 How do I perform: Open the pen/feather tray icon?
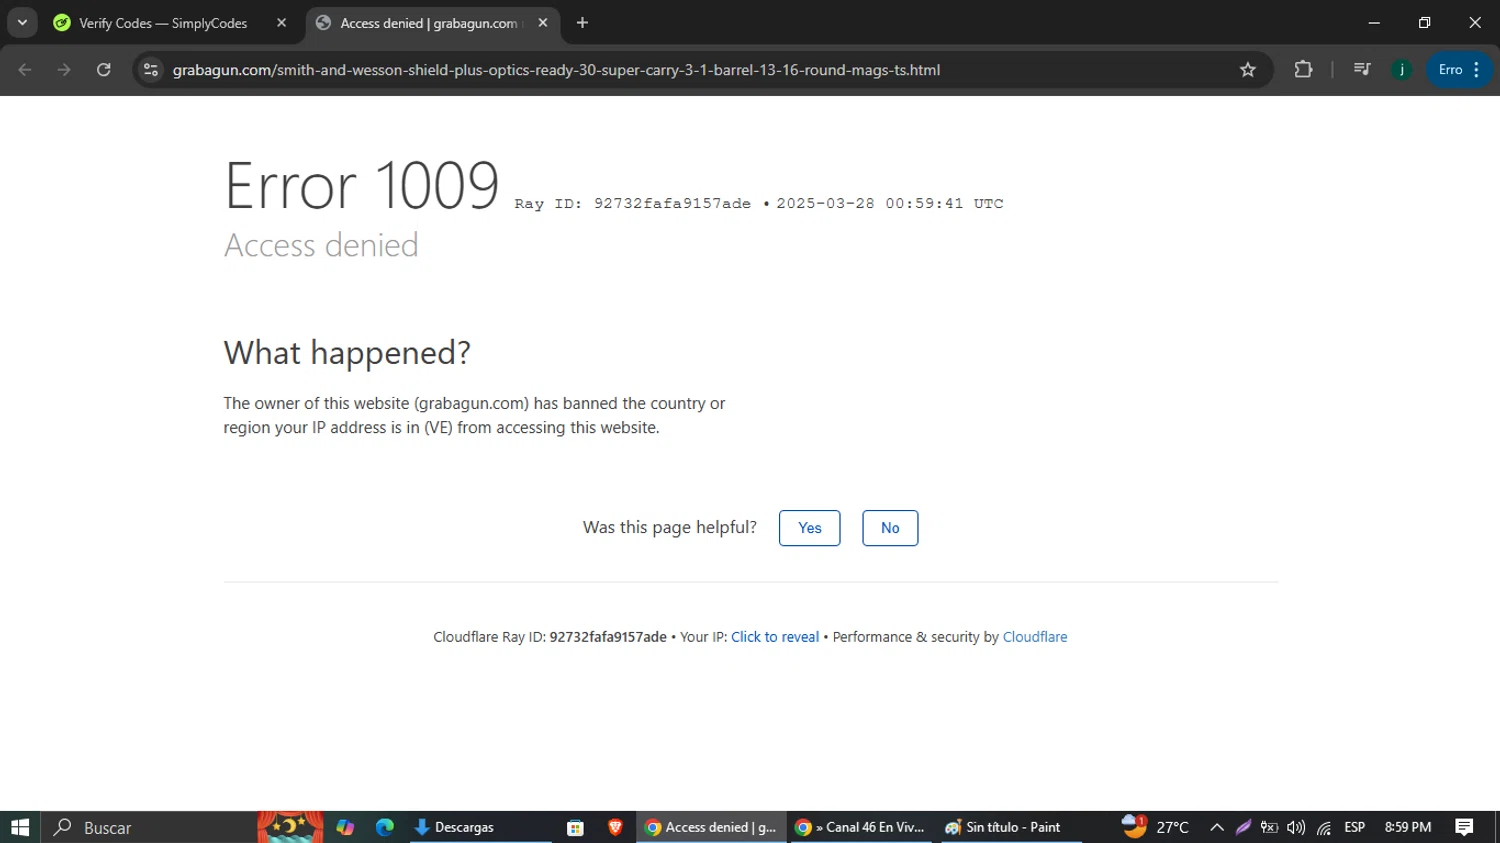coord(1243,827)
